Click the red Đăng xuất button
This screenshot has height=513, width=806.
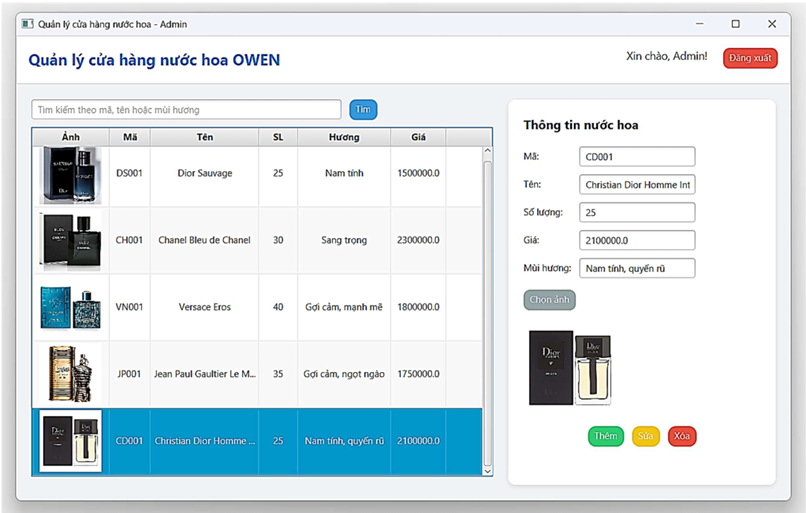point(749,58)
